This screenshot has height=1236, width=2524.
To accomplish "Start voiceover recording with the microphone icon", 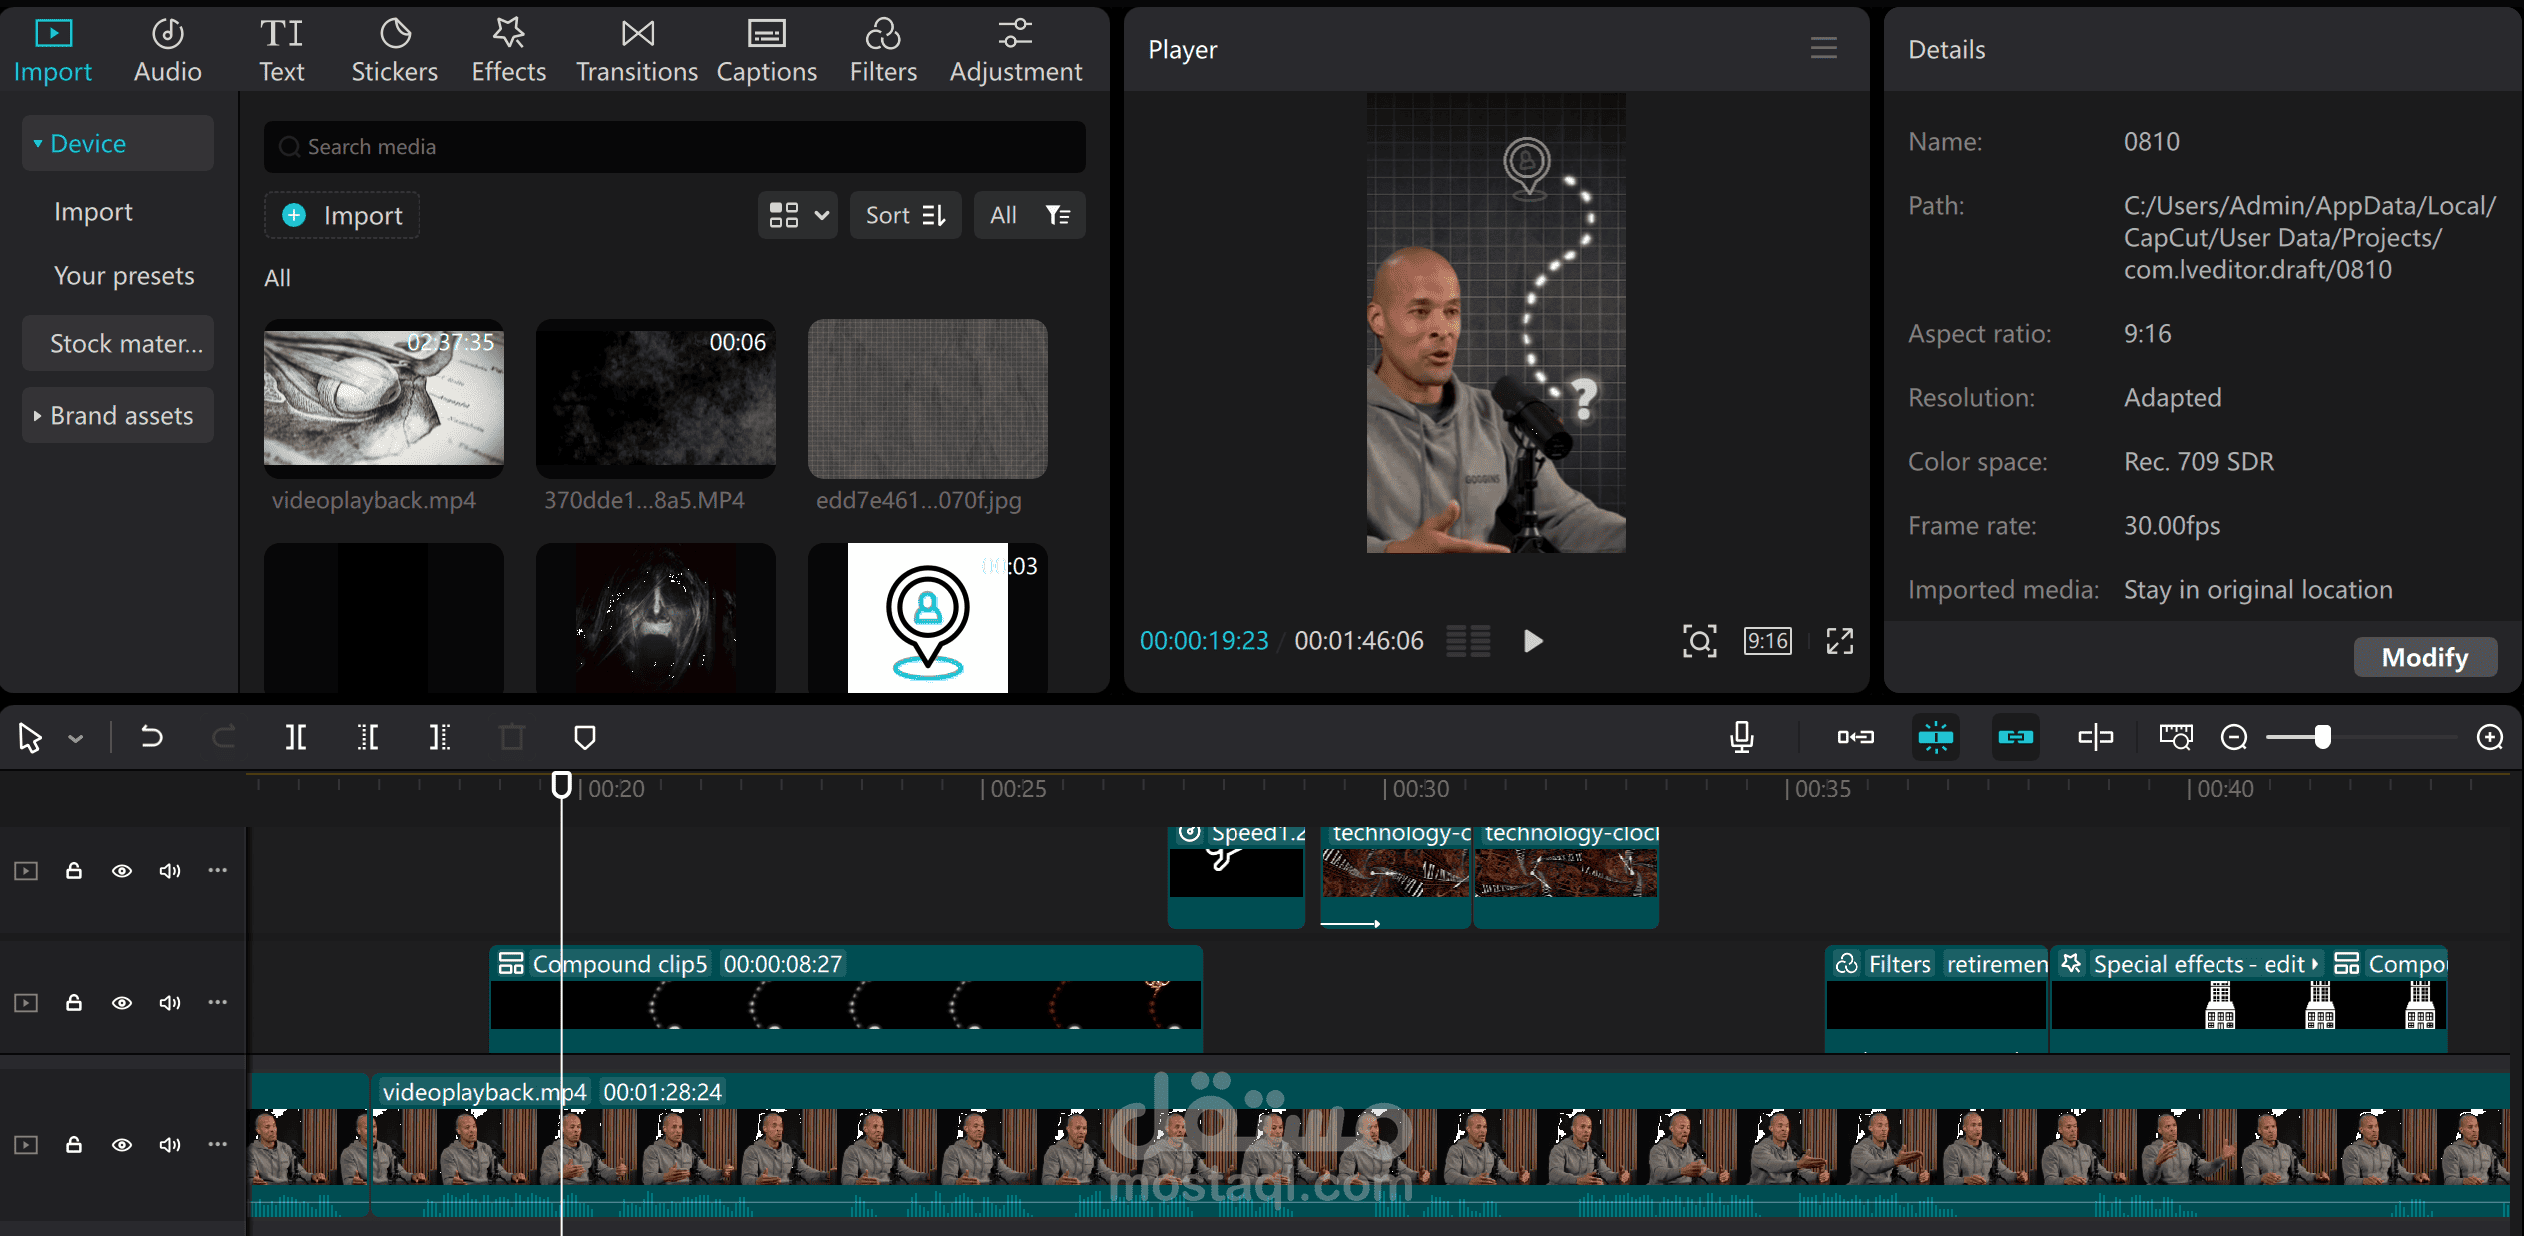I will [x=1742, y=737].
